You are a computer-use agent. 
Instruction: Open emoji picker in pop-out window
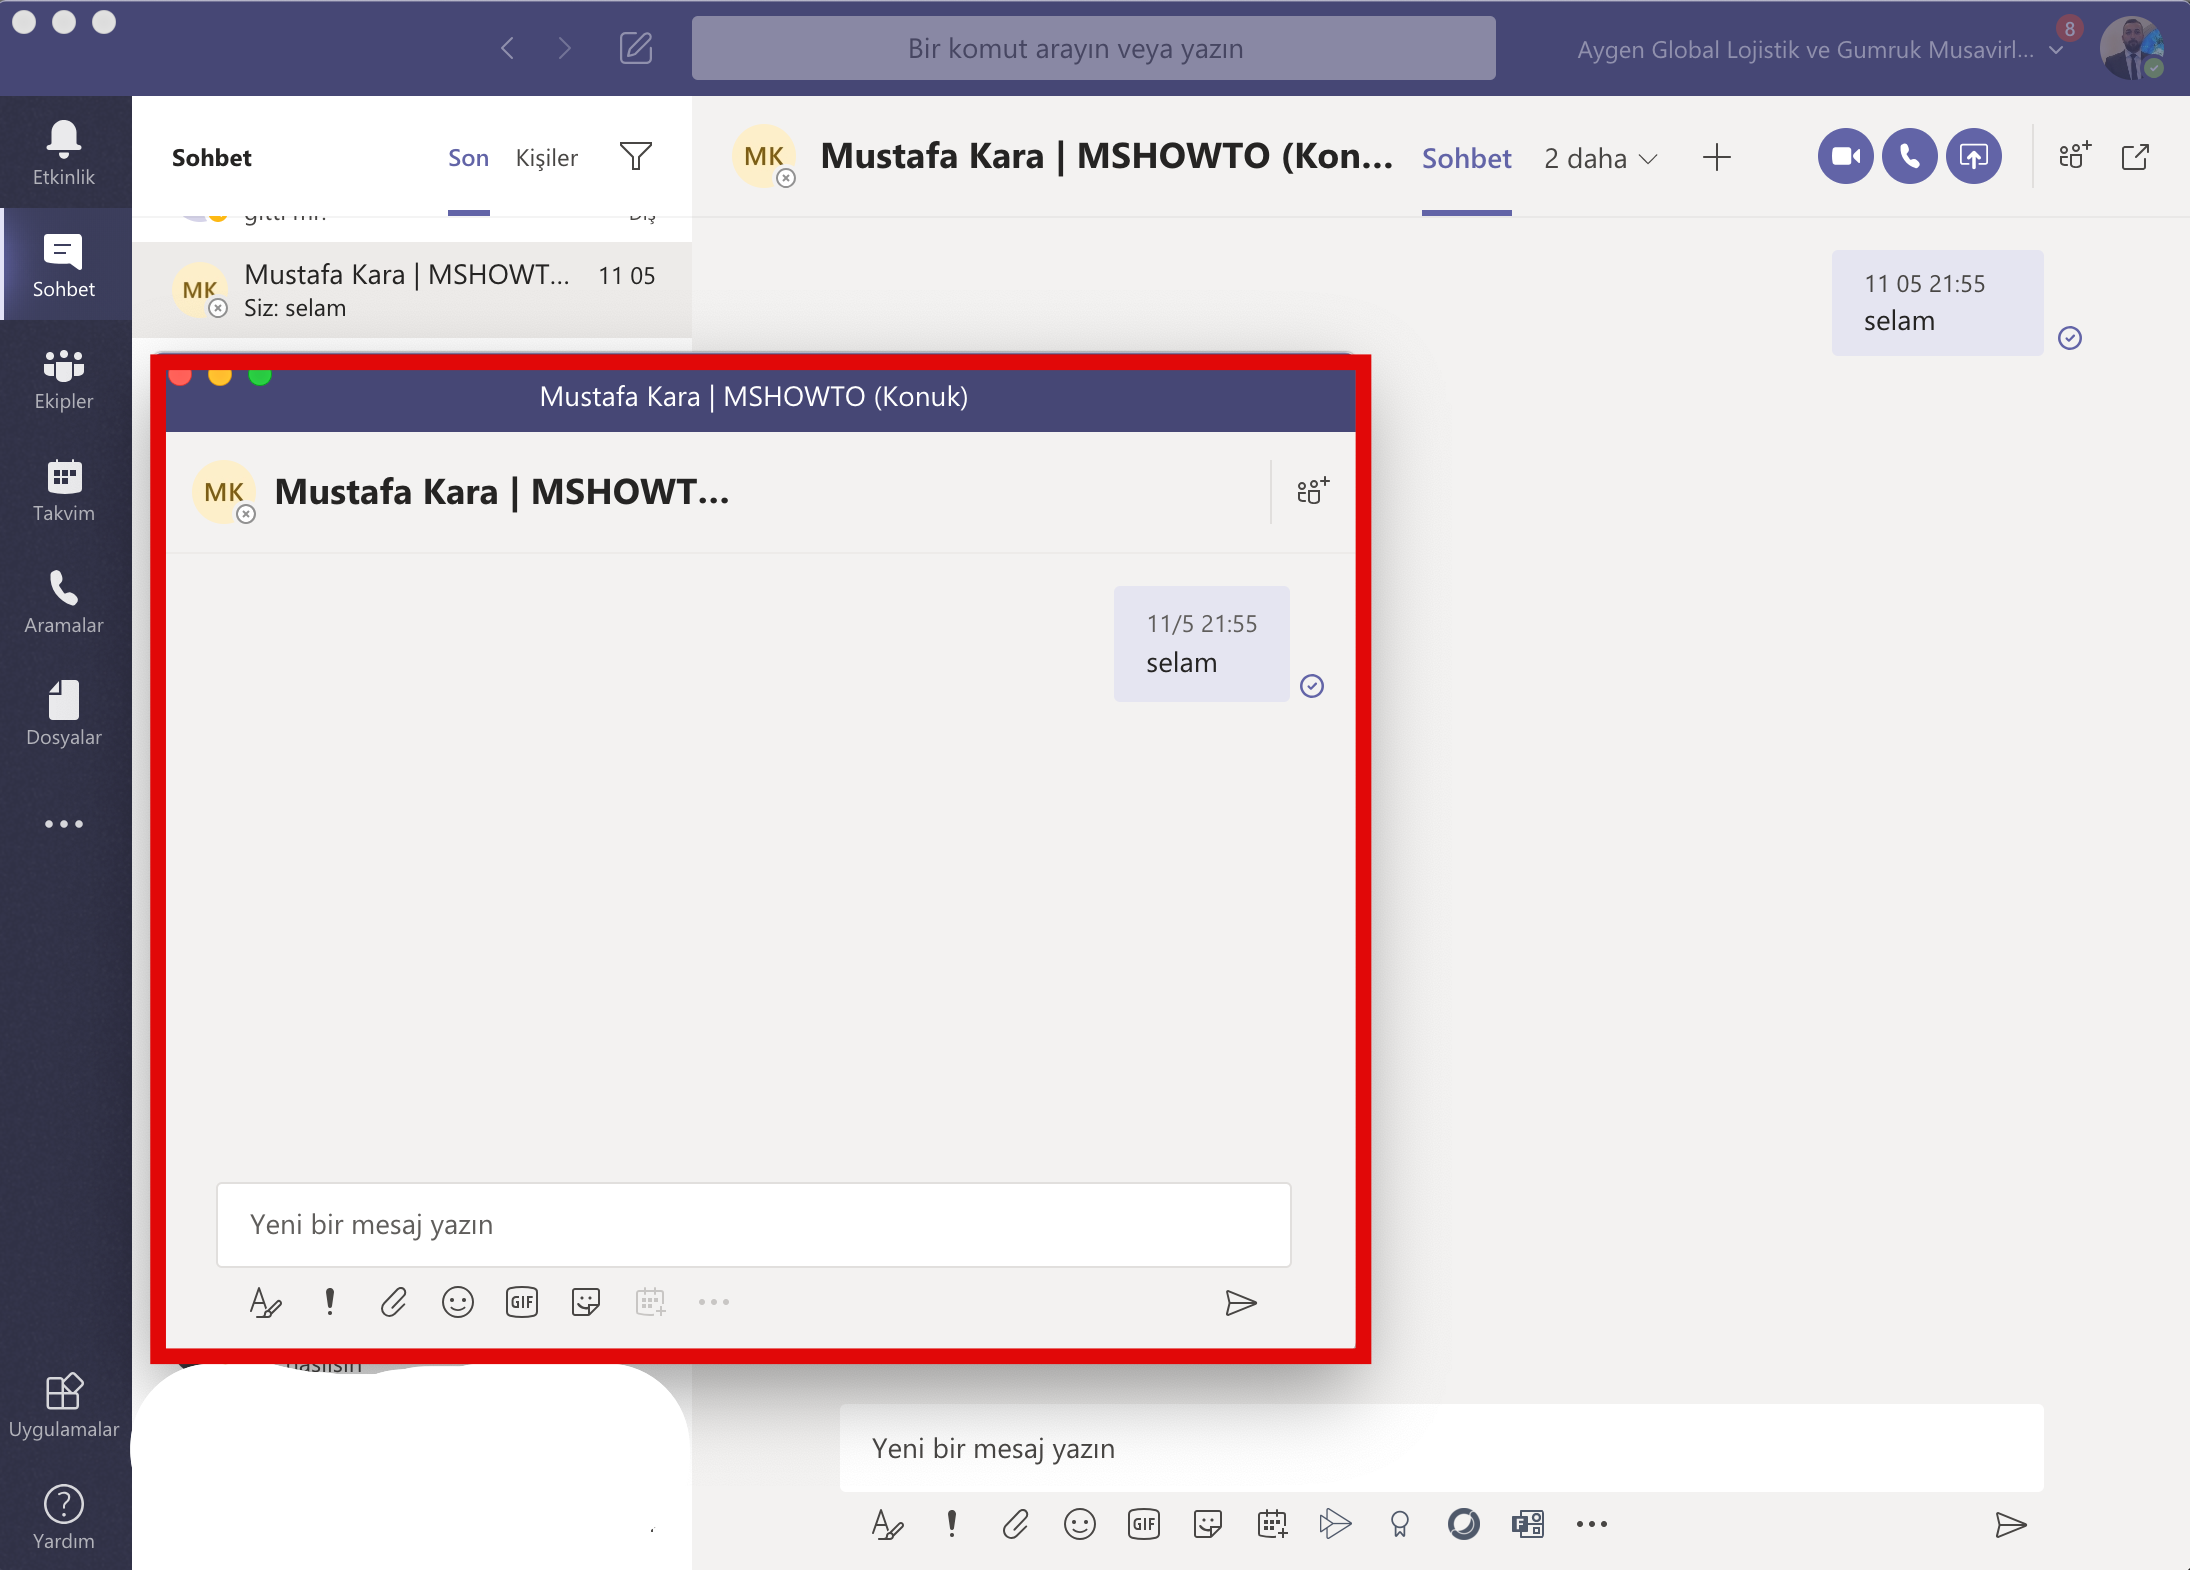pos(458,1302)
